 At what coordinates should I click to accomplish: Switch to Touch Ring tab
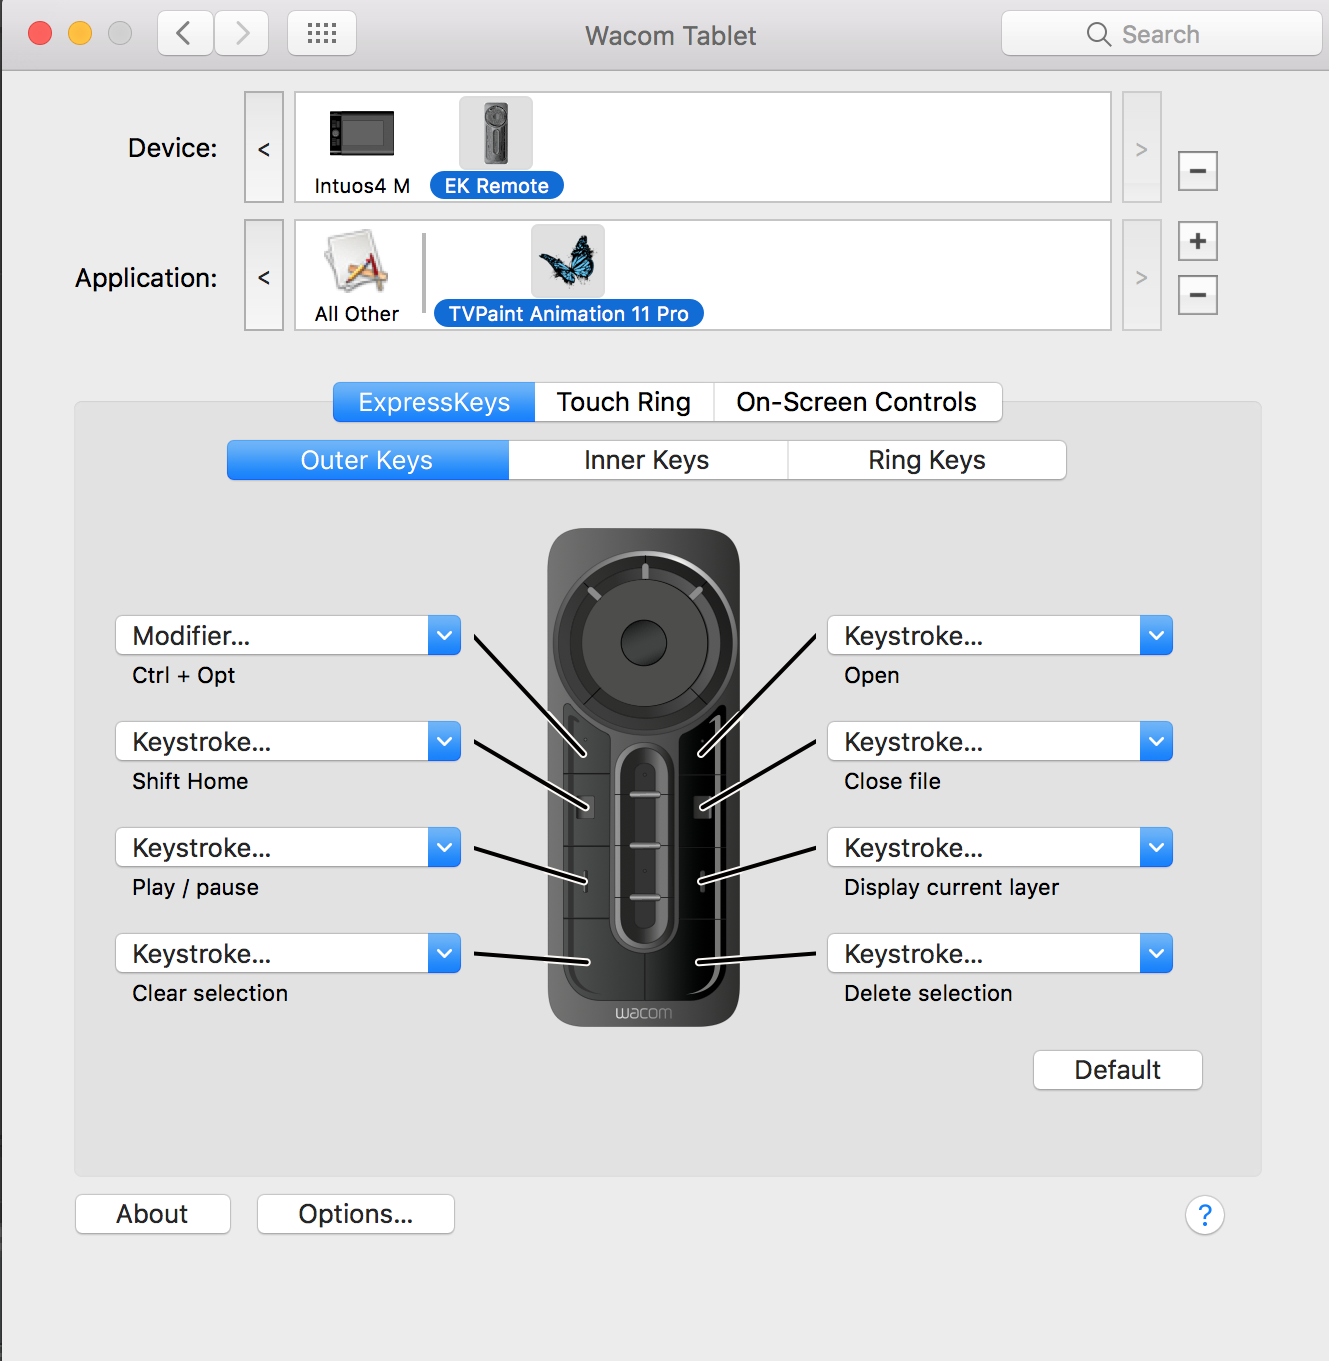(x=624, y=402)
